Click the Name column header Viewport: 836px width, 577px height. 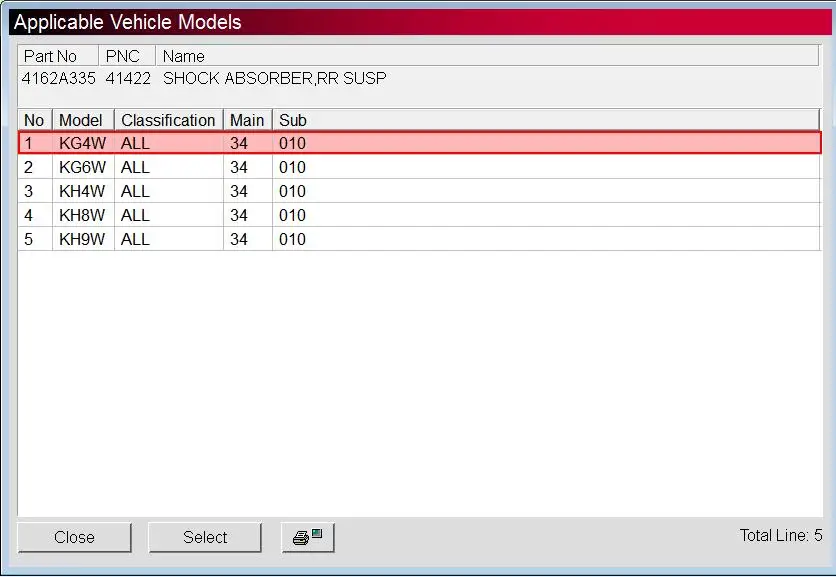click(x=487, y=56)
